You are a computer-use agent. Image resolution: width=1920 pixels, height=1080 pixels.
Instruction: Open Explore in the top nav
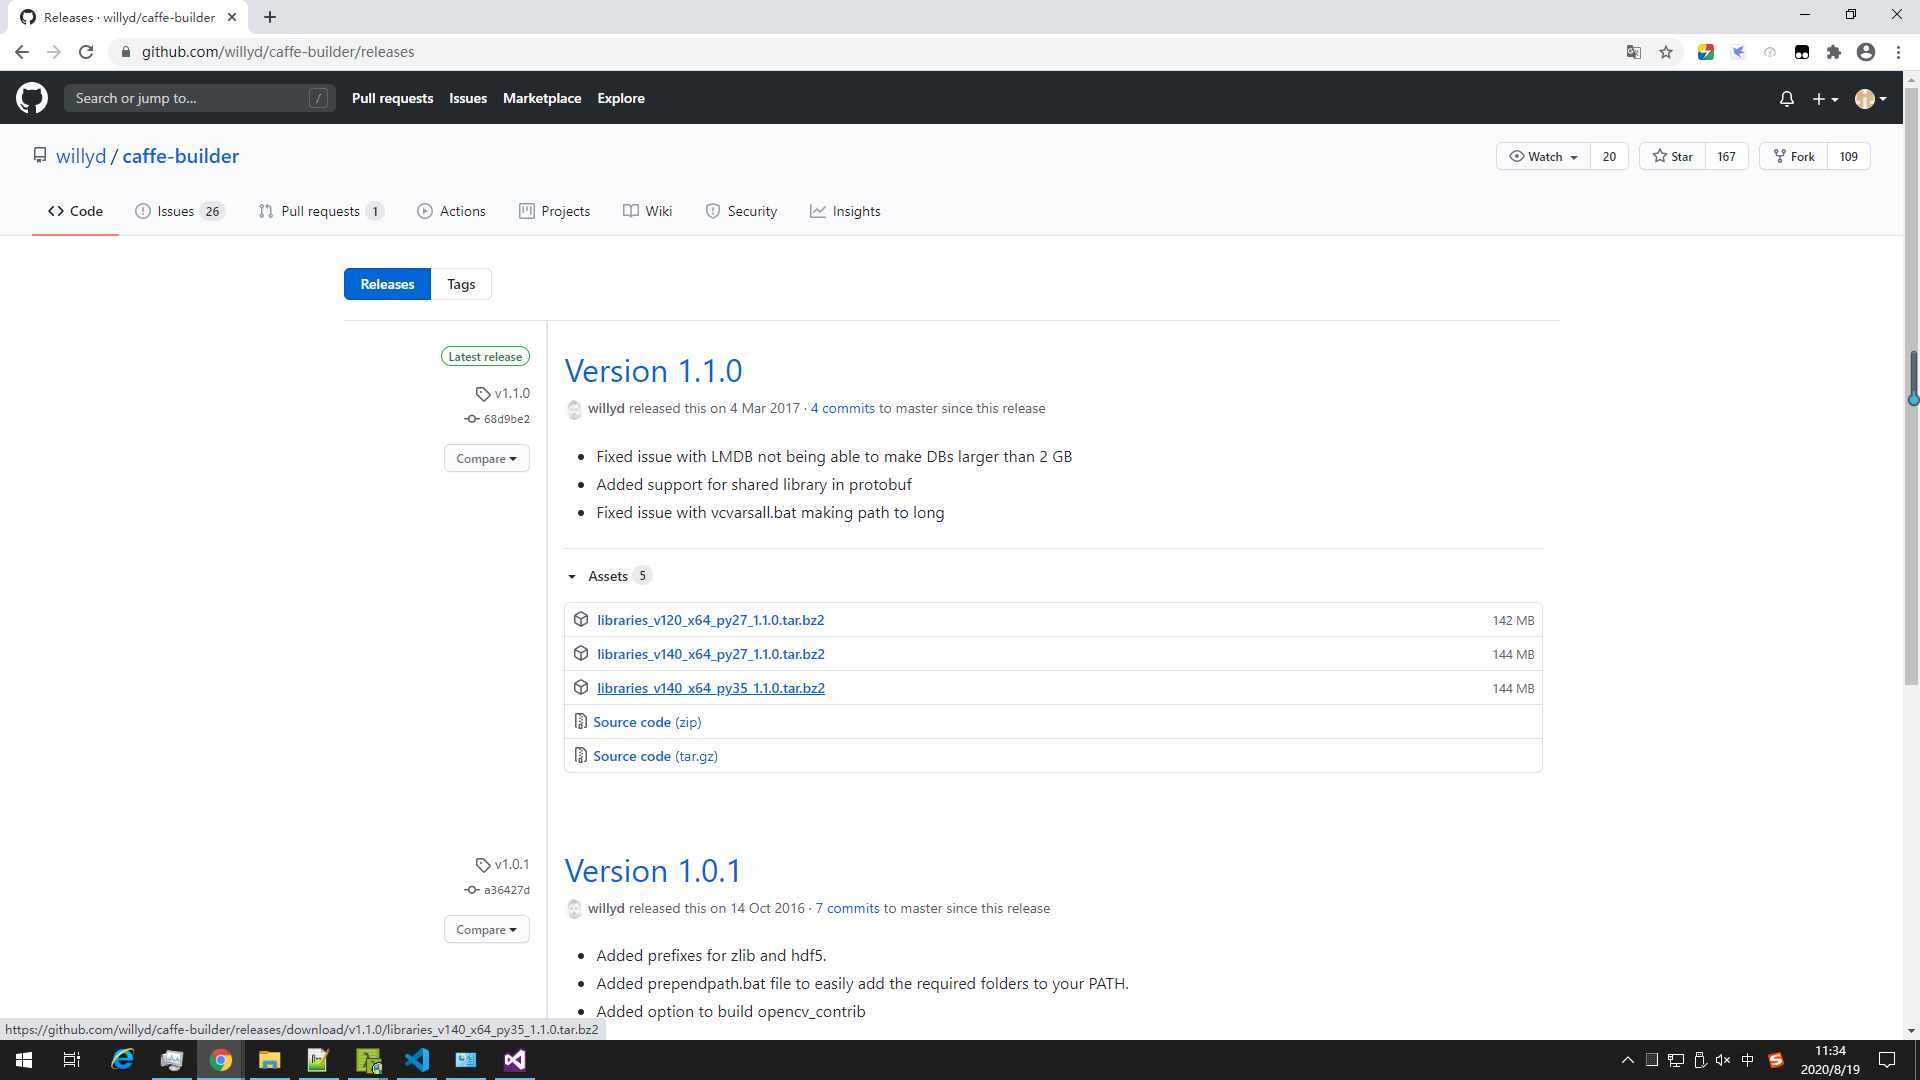coord(621,98)
